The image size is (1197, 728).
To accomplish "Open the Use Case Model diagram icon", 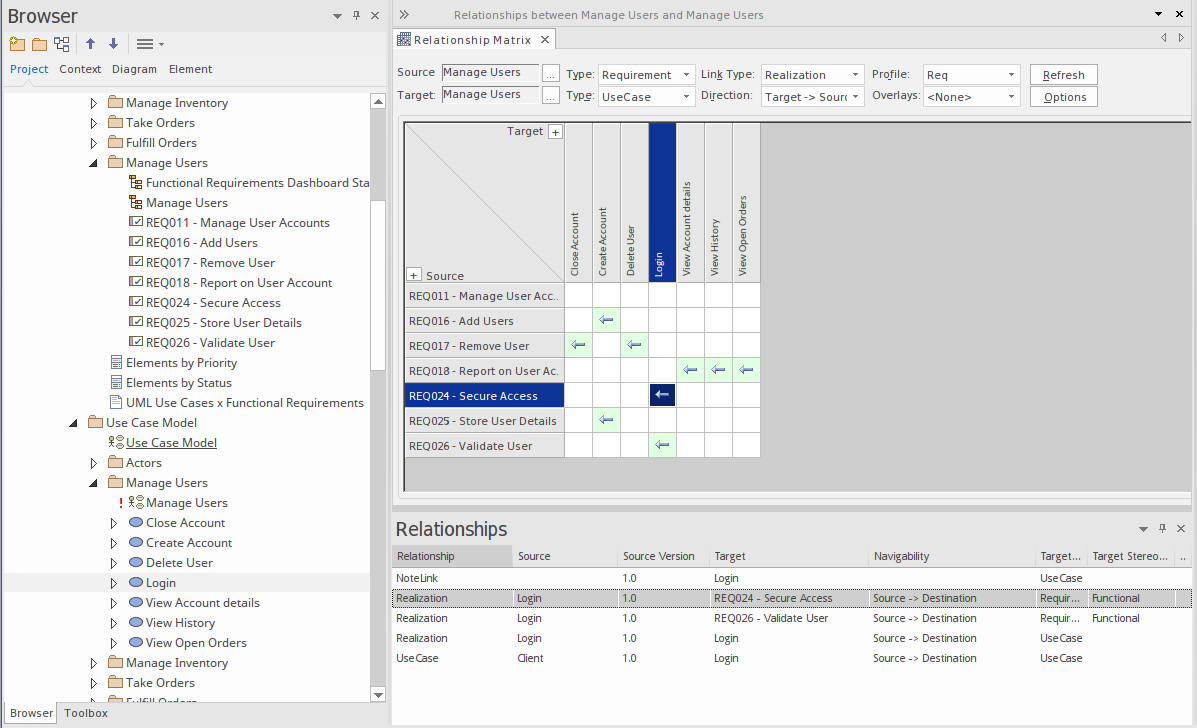I will click(116, 443).
